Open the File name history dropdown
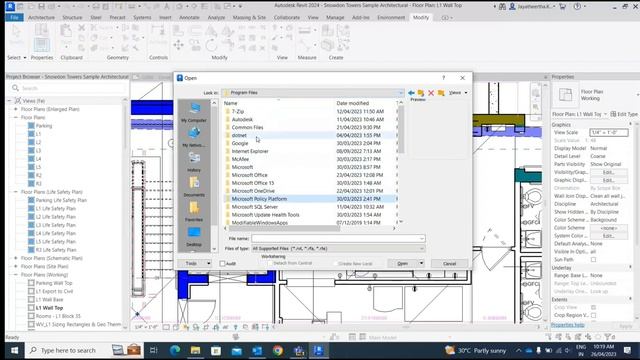This screenshot has width=640, height=360. [422, 238]
